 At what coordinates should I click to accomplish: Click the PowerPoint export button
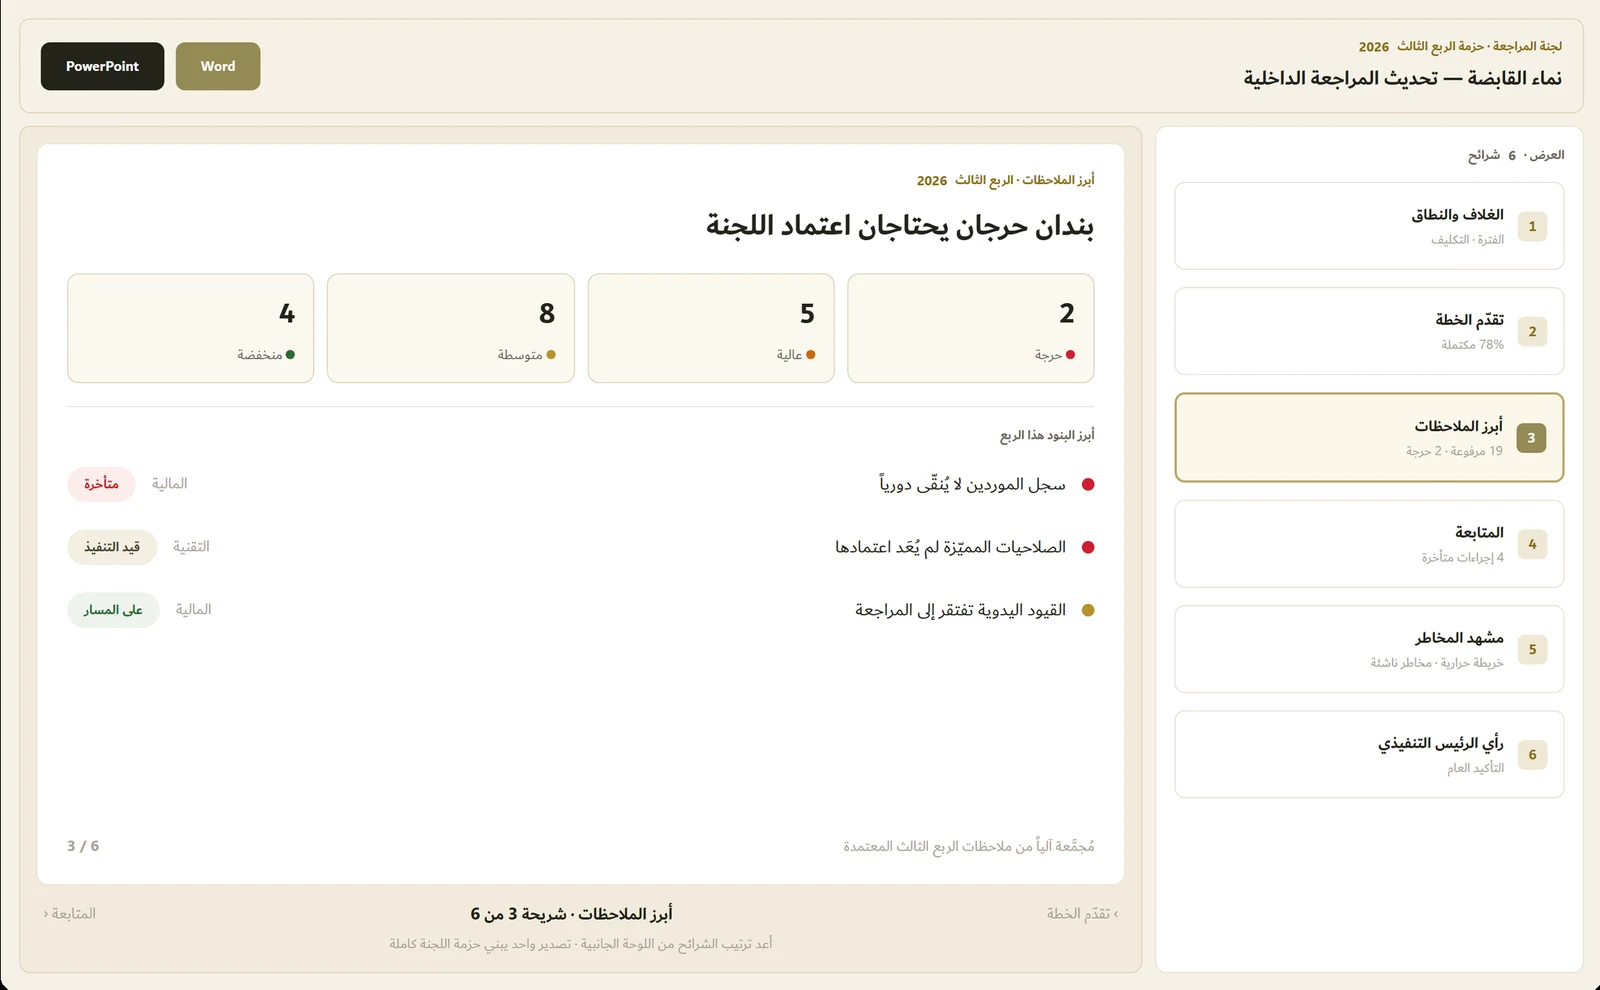point(102,66)
